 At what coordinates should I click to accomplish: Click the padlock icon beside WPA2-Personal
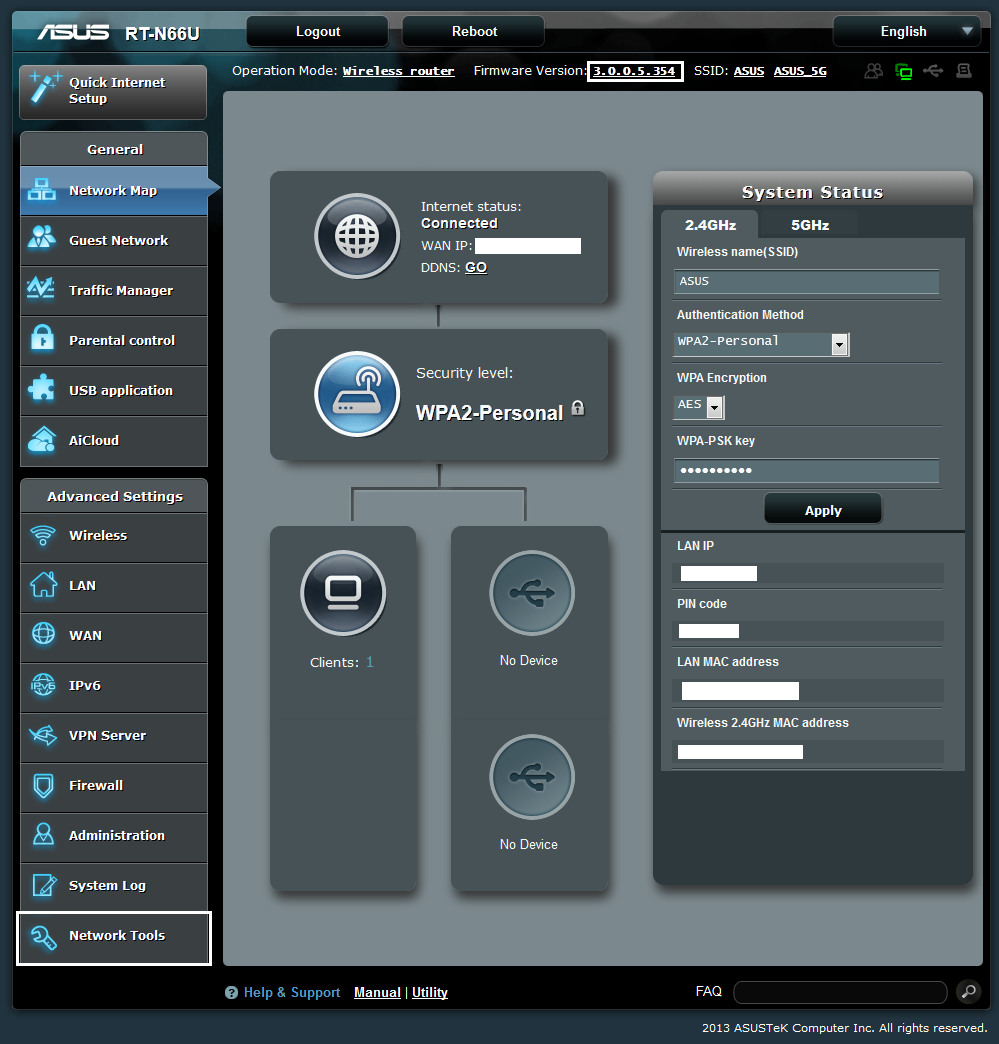pyautogui.click(x=578, y=408)
